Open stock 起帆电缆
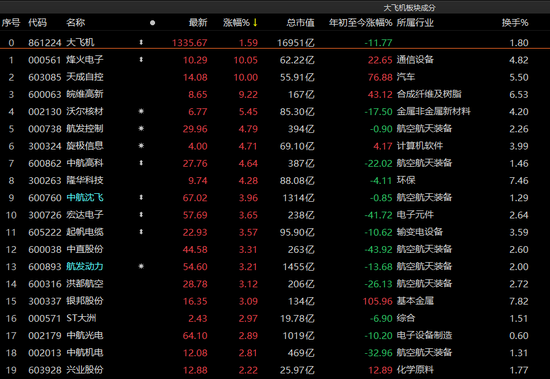The width and height of the screenshot is (550, 379). point(85,232)
